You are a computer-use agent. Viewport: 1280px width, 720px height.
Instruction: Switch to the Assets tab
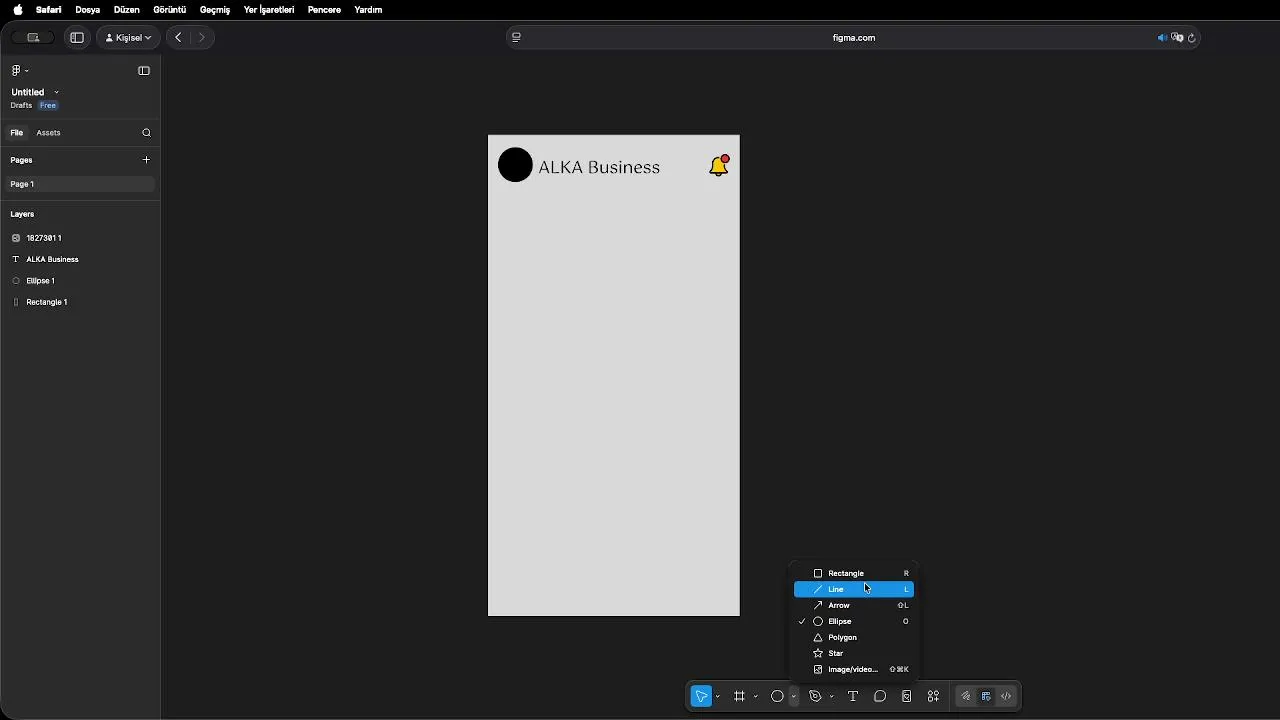coord(48,132)
